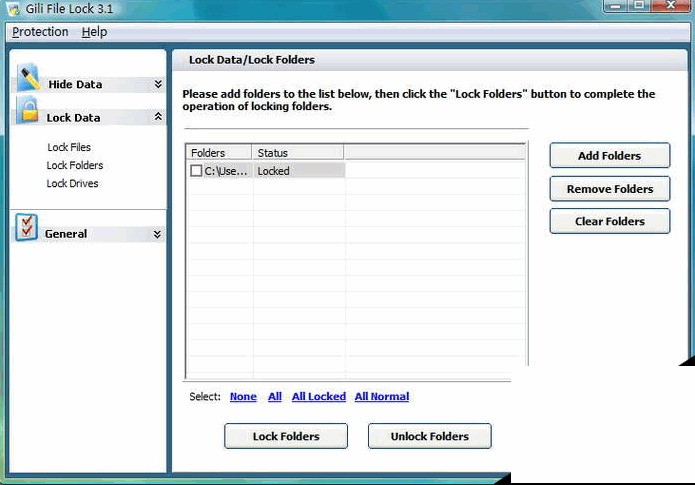Image resolution: width=695 pixels, height=485 pixels.
Task: Open the Help menu
Action: [94, 32]
